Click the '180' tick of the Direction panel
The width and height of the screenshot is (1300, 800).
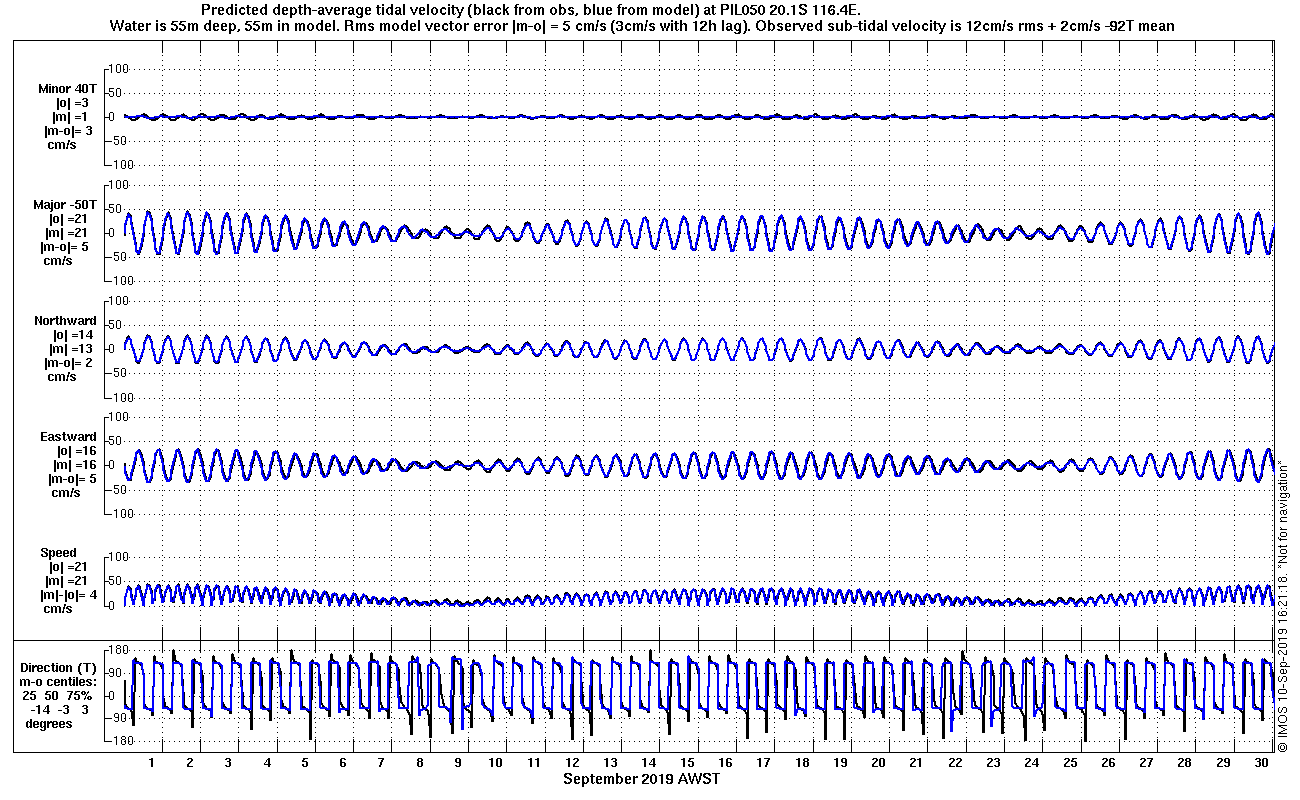coord(119,650)
